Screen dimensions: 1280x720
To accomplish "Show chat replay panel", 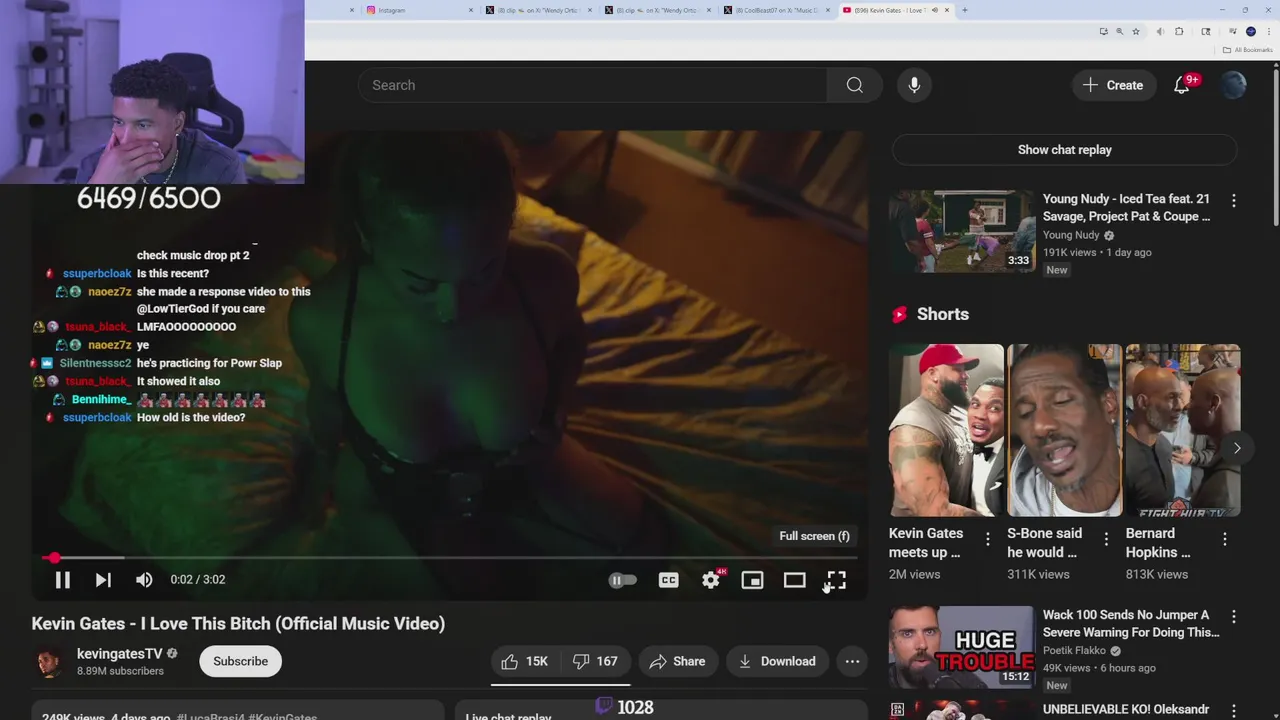I will click(x=1064, y=150).
